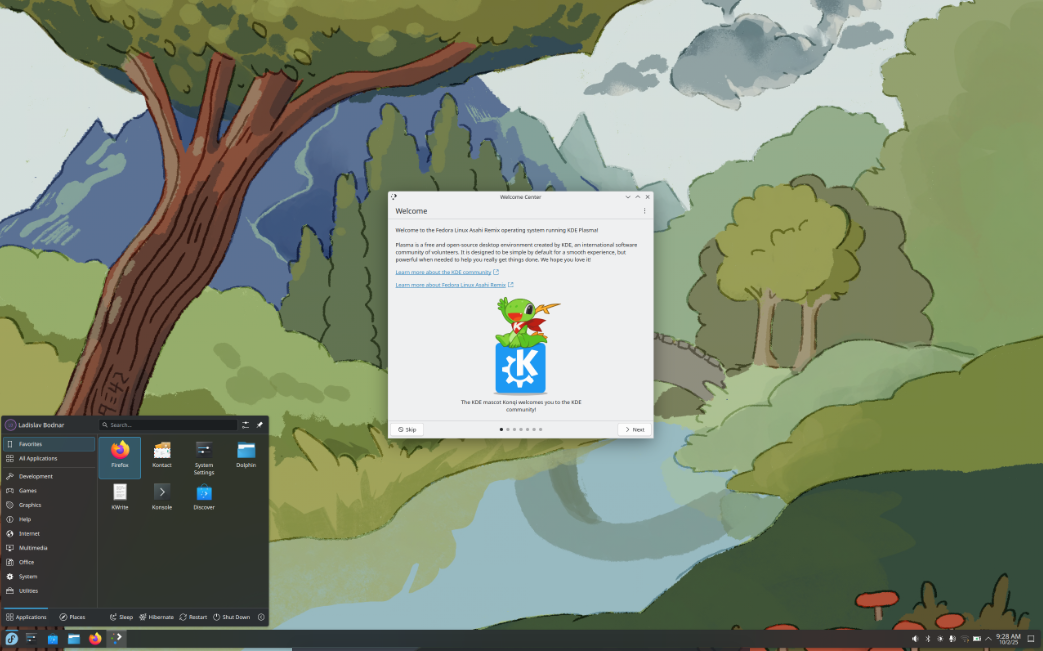This screenshot has width=1043, height=651.
Task: Pin the application launcher open
Action: (x=260, y=424)
